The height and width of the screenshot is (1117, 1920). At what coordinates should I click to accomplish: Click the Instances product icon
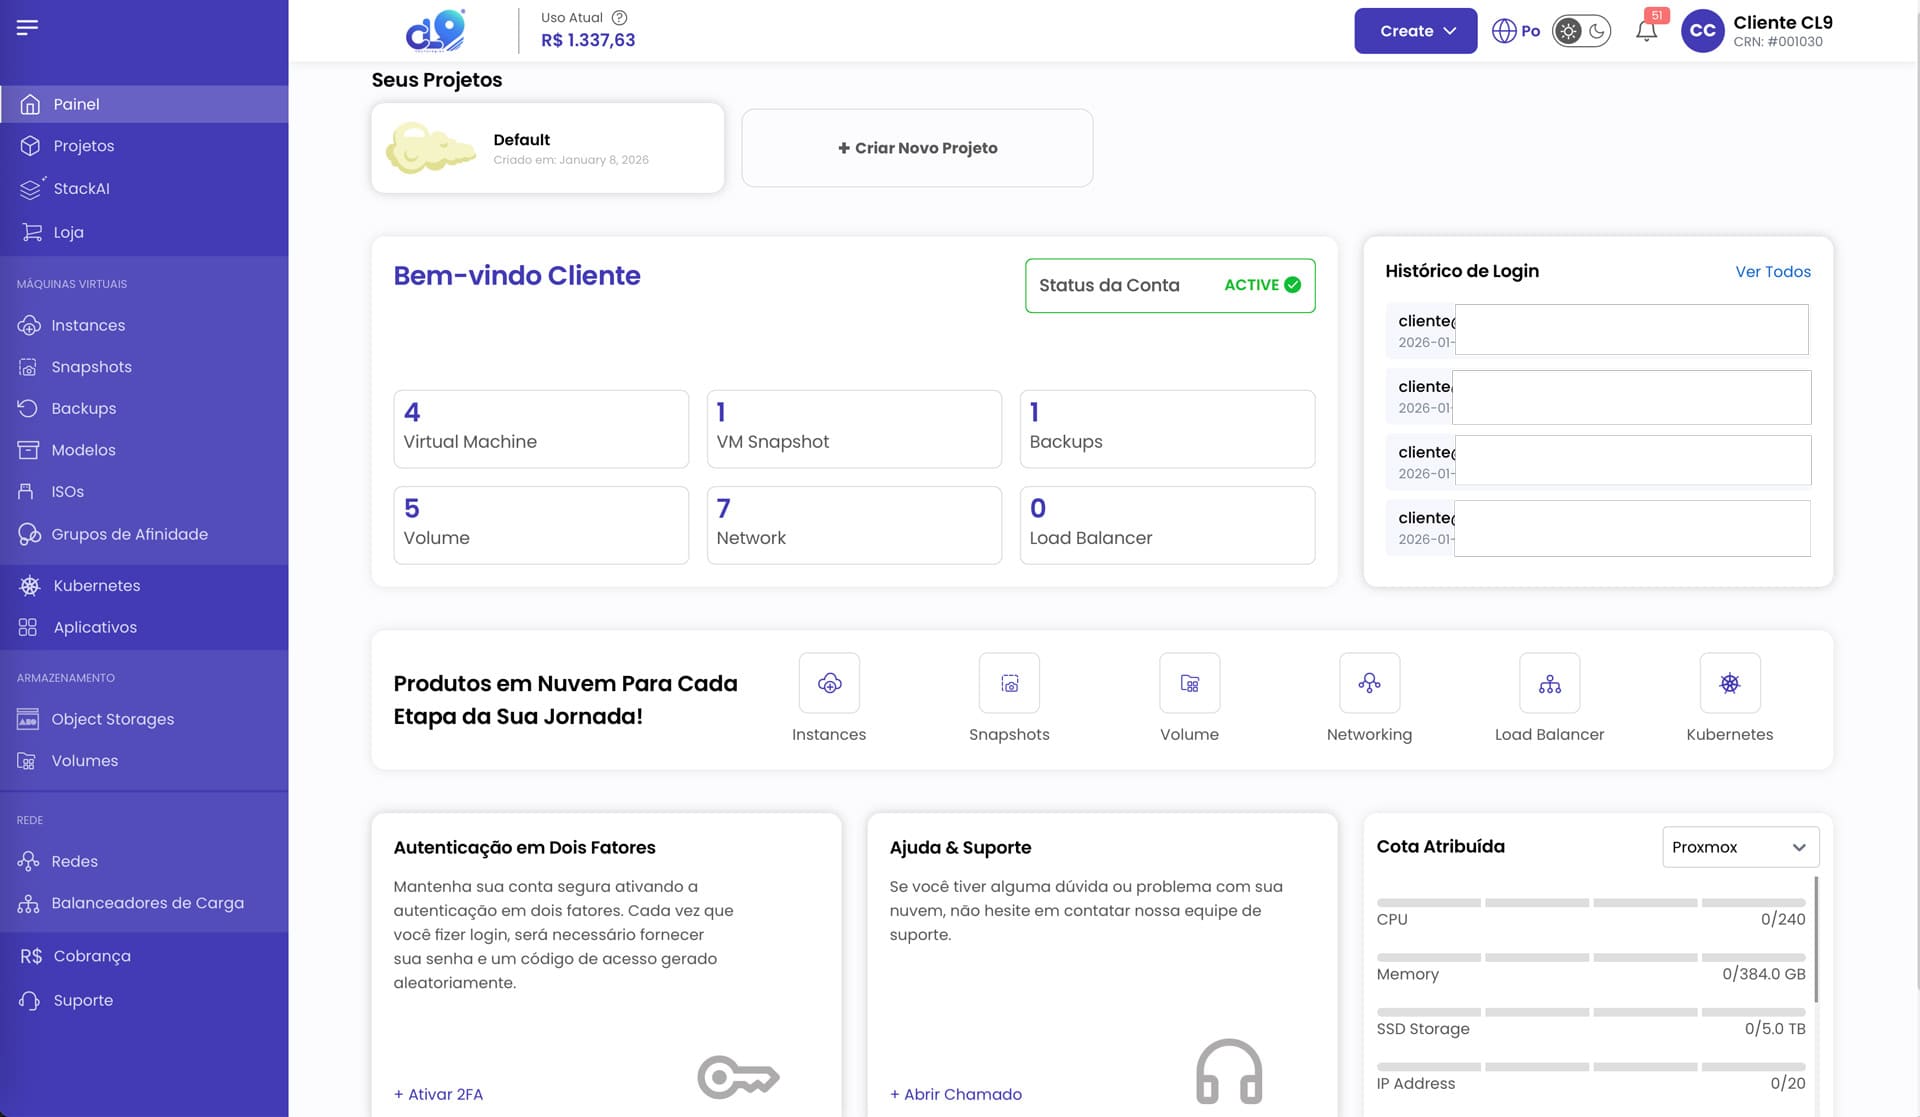(x=829, y=683)
